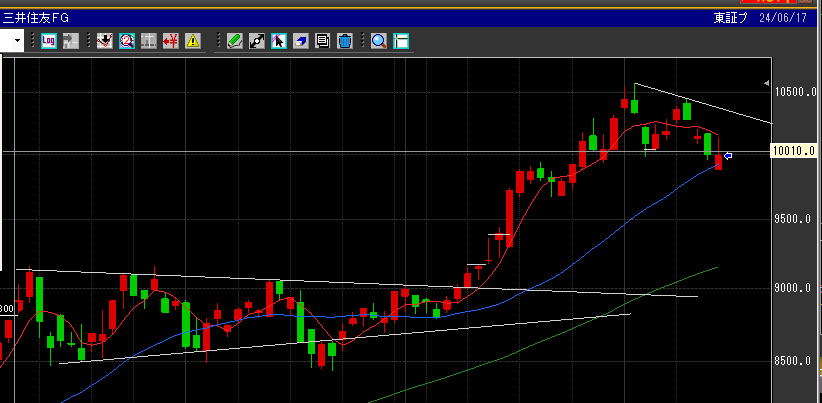Click the 10010.0 current price label
The width and height of the screenshot is (822, 403).
(793, 151)
